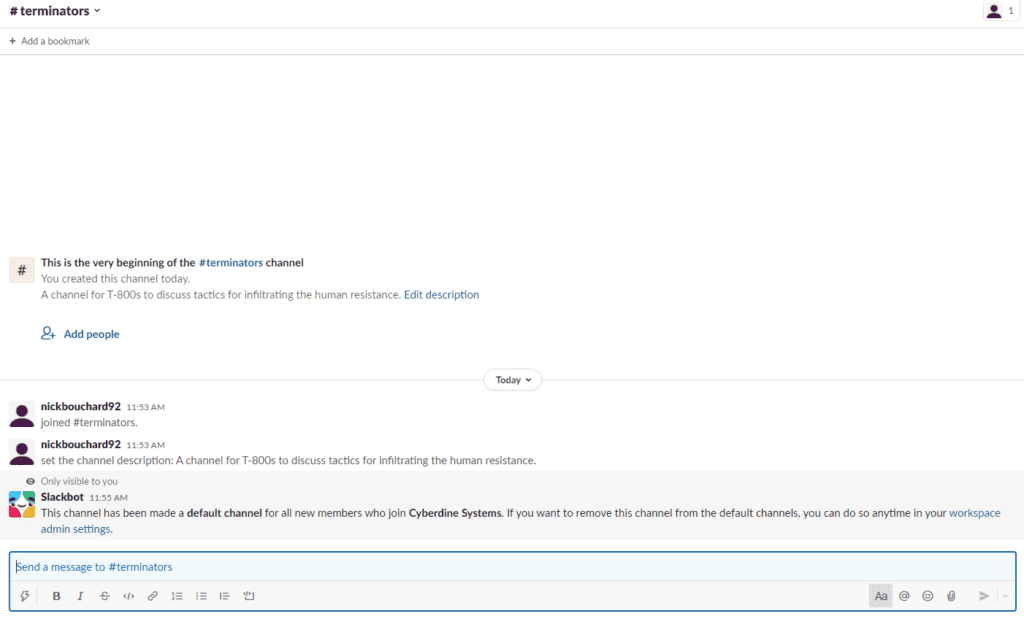Attach a file with the paperclip
Screen dimensions: 1024x619
coord(952,596)
